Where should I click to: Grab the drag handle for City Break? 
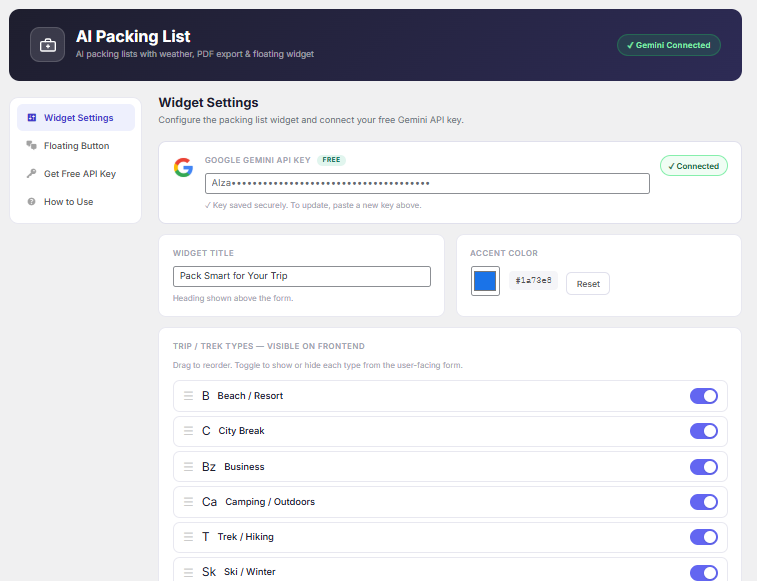coord(188,431)
